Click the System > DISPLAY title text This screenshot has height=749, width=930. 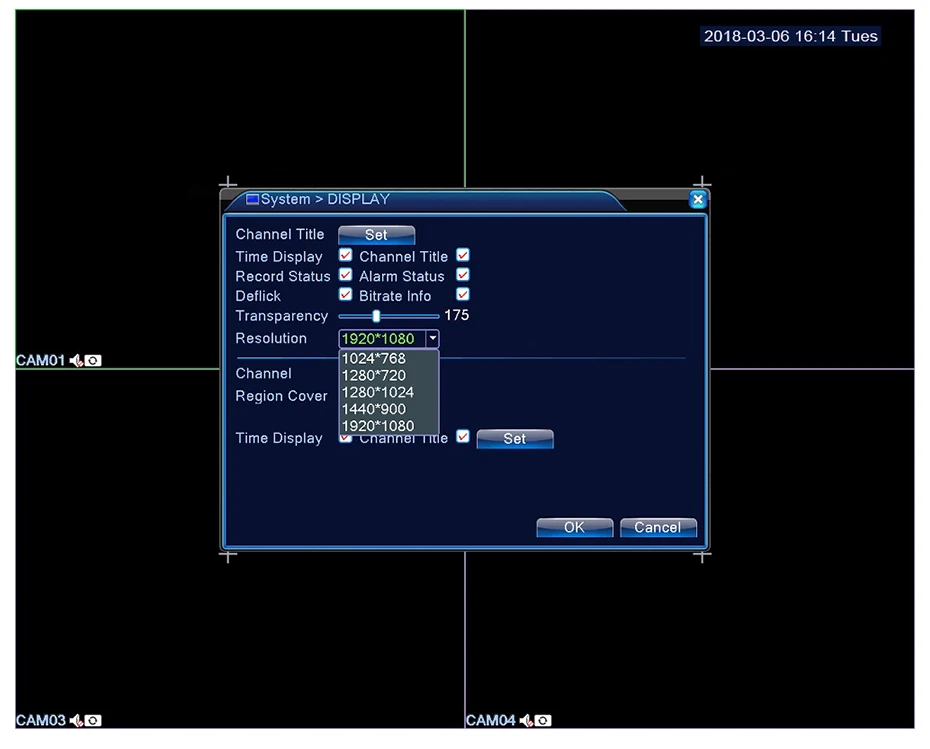coord(325,199)
